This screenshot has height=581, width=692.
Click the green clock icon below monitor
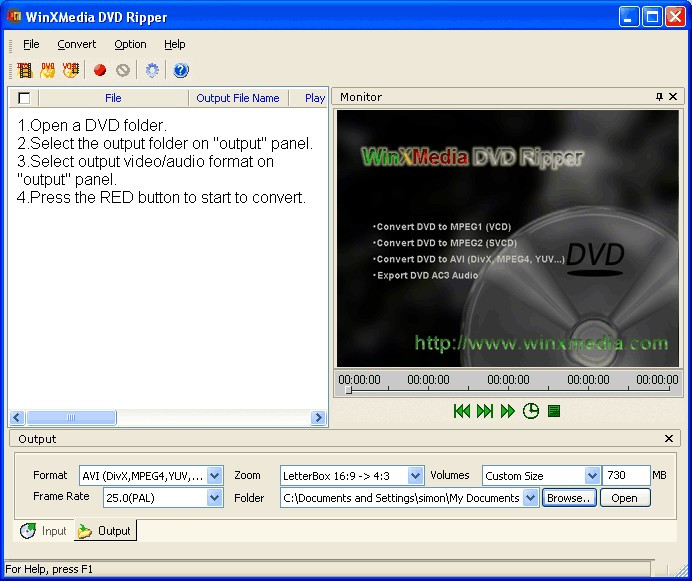pyautogui.click(x=530, y=411)
